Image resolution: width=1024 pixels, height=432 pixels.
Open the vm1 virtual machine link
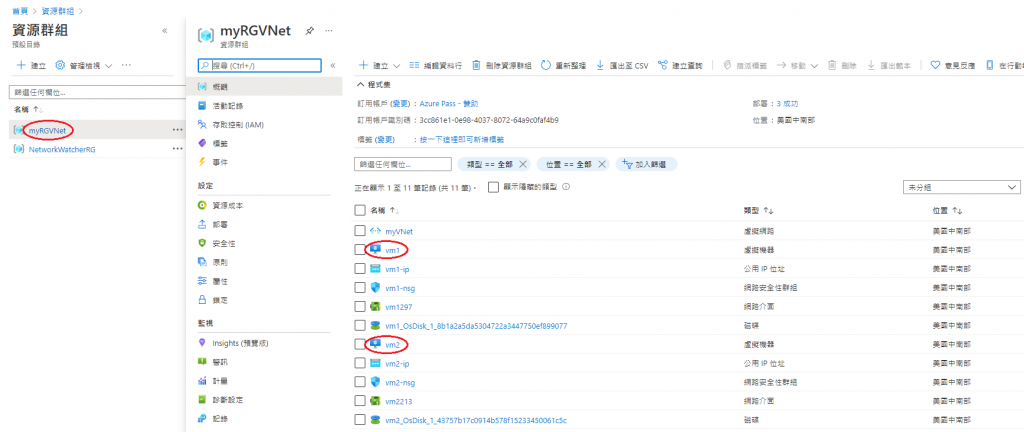point(392,250)
